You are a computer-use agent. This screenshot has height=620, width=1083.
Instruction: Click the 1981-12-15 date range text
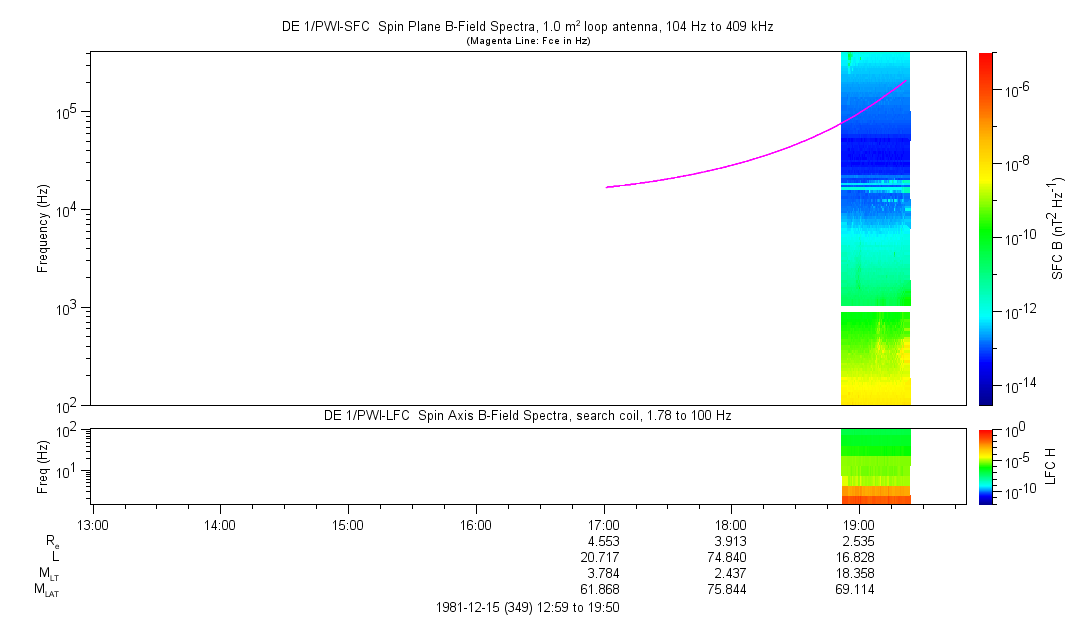click(527, 607)
